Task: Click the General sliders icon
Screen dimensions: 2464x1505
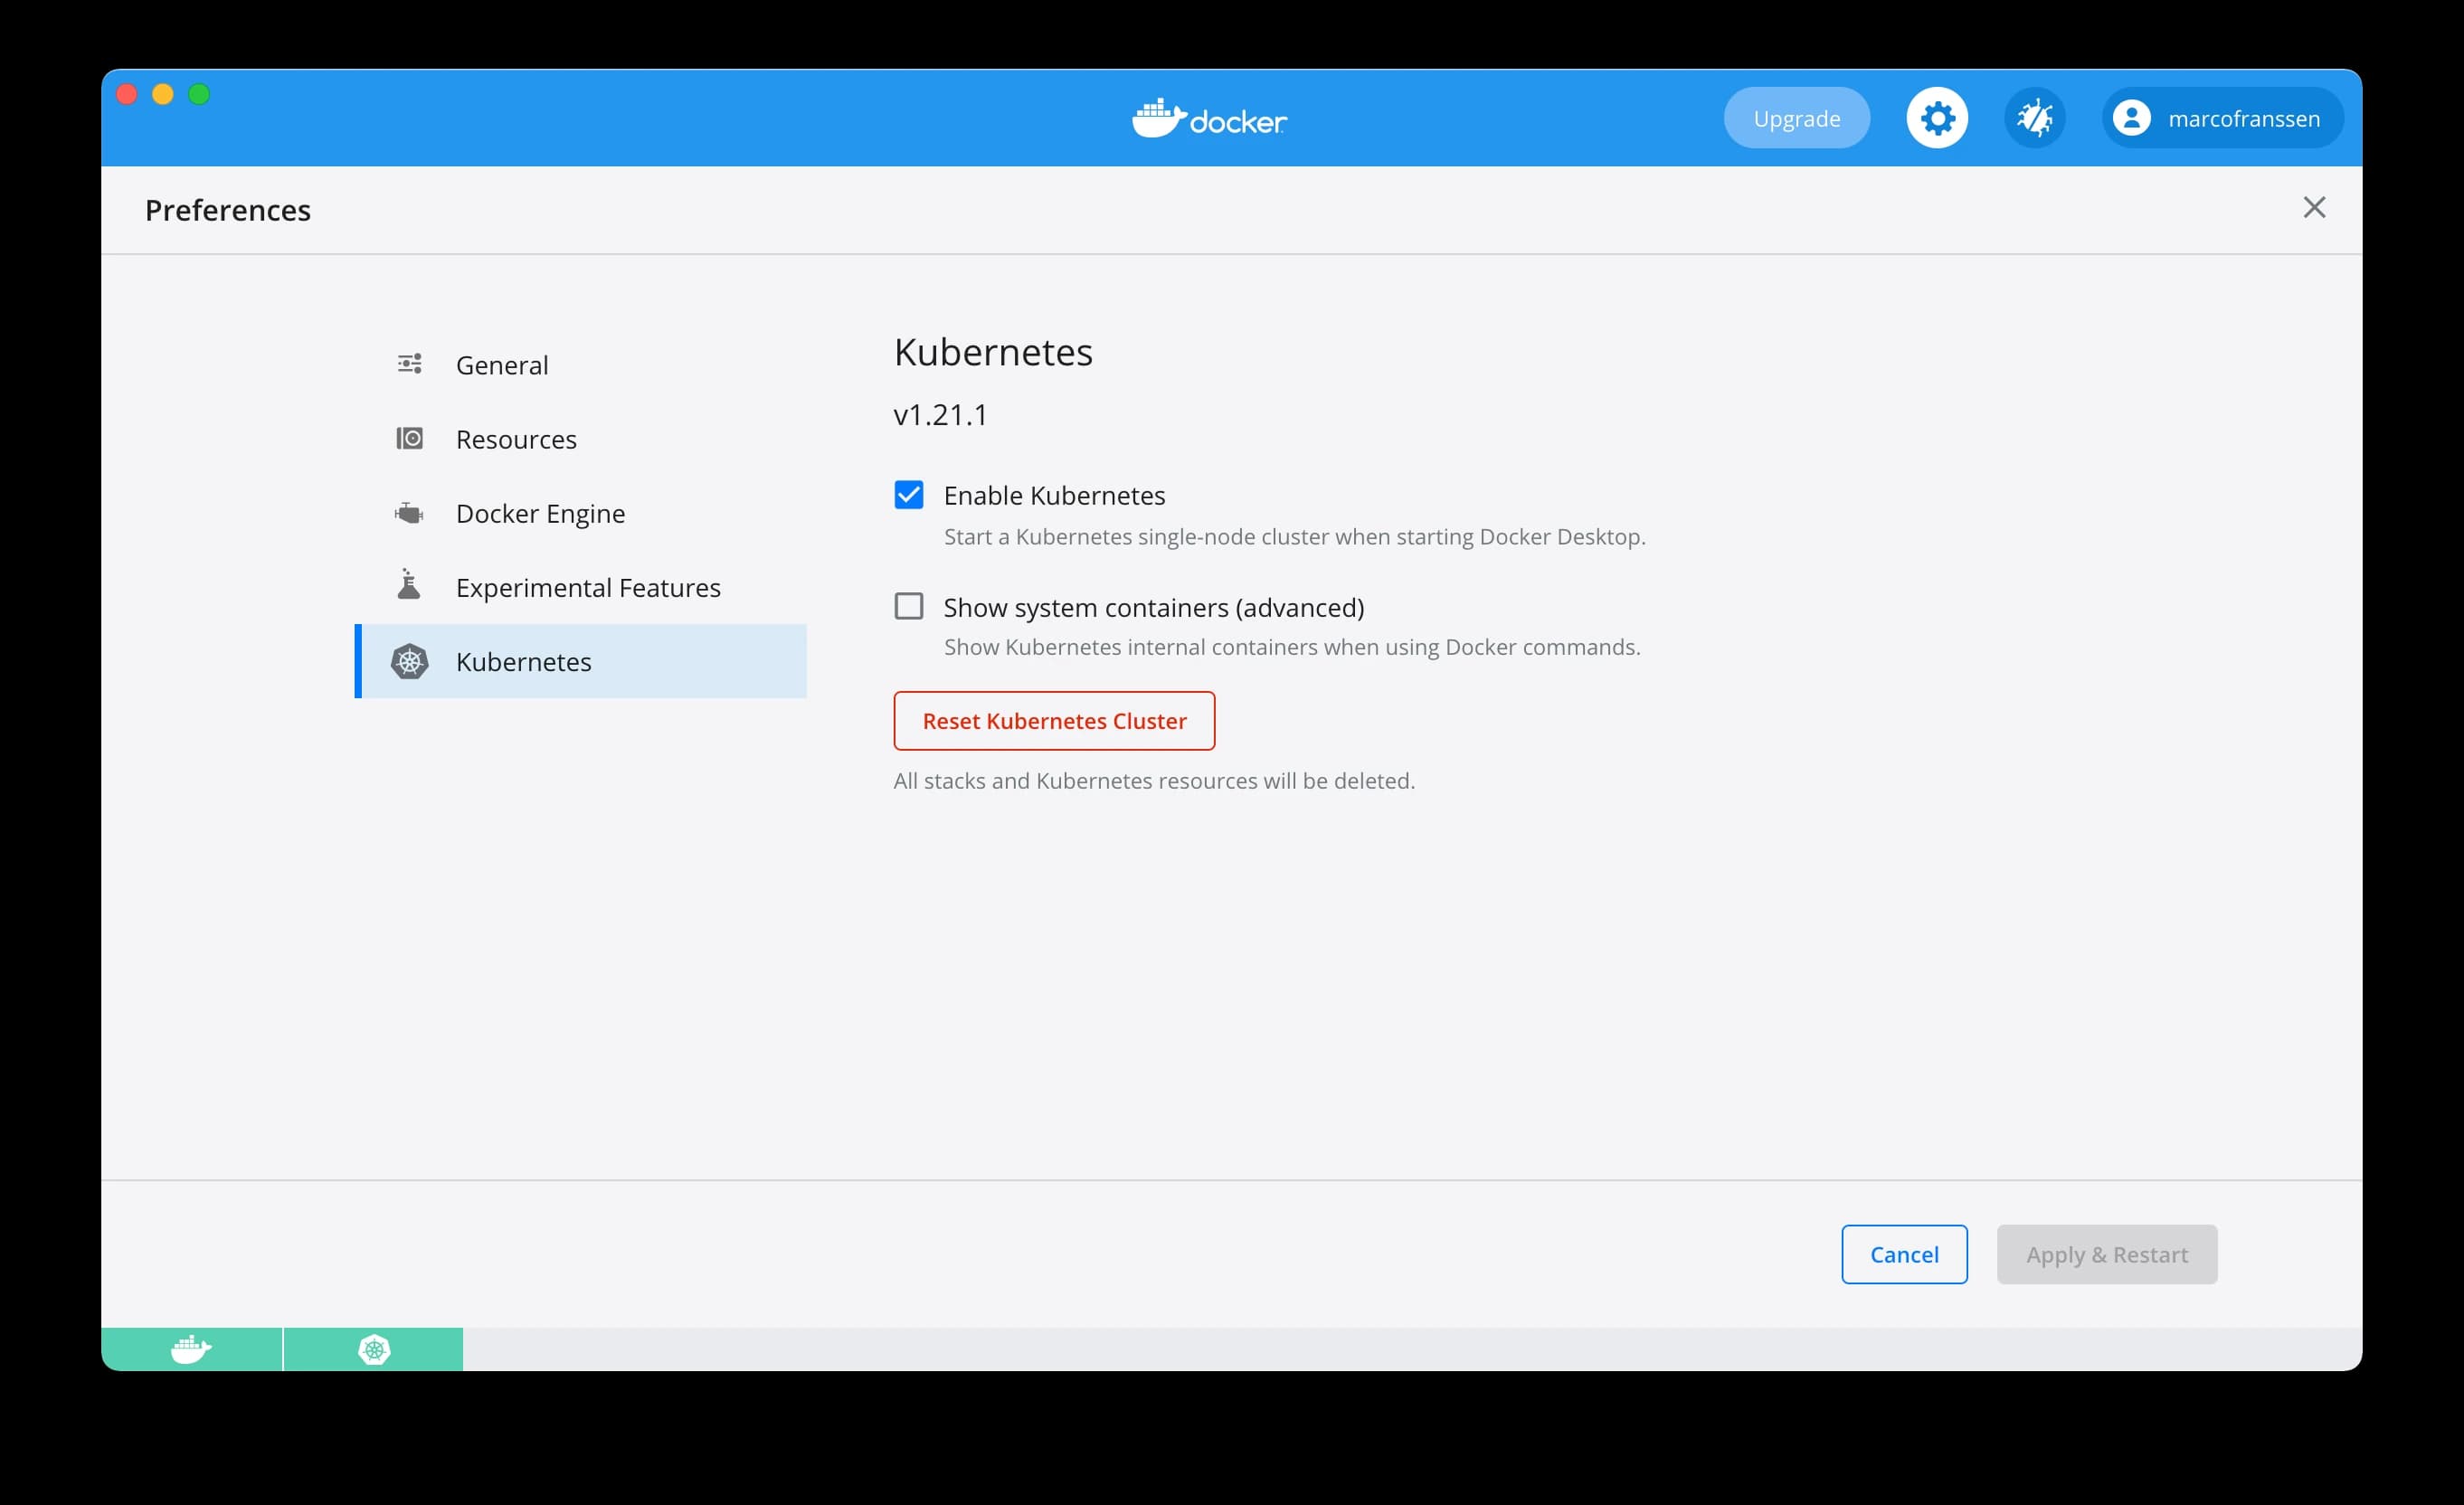Action: (409, 364)
